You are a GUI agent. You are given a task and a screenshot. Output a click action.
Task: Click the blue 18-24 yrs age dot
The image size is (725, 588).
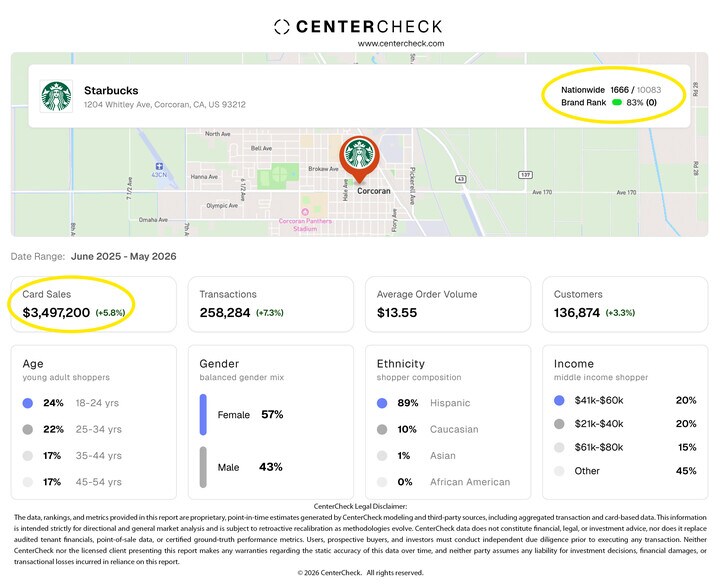tap(28, 403)
